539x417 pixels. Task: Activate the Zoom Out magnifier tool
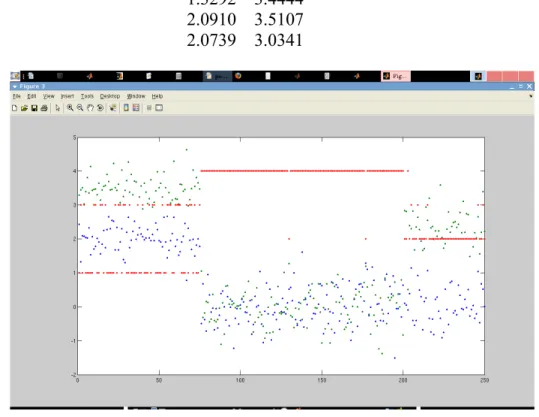(80, 108)
